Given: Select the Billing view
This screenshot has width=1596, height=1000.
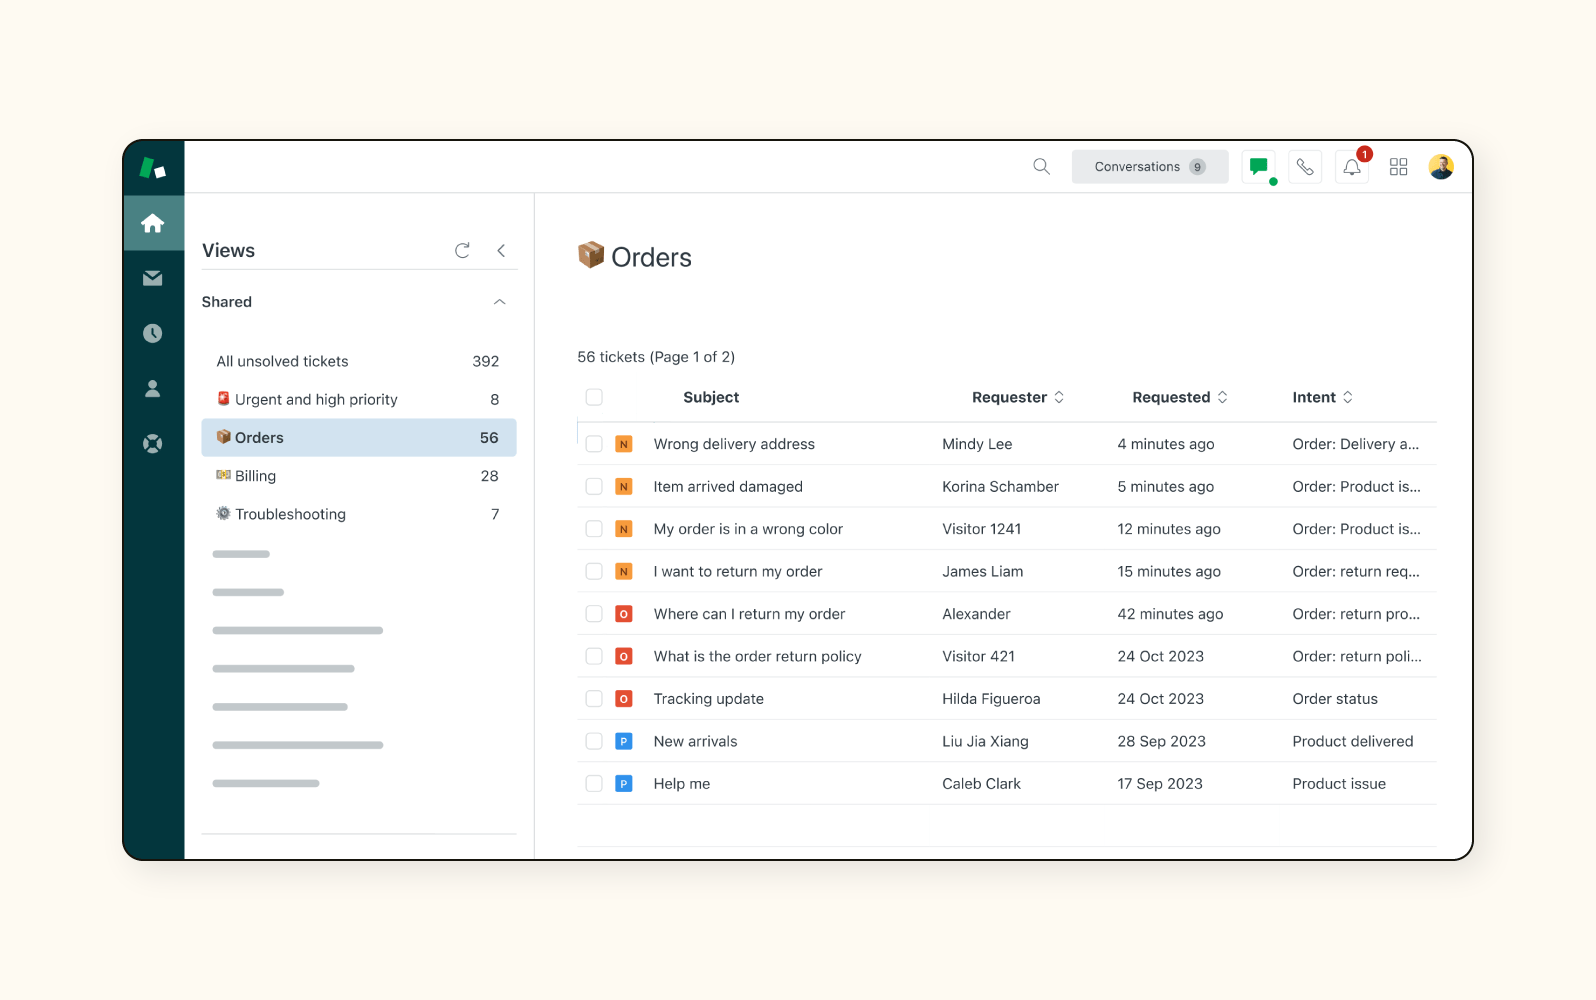Looking at the screenshot, I should coord(255,476).
